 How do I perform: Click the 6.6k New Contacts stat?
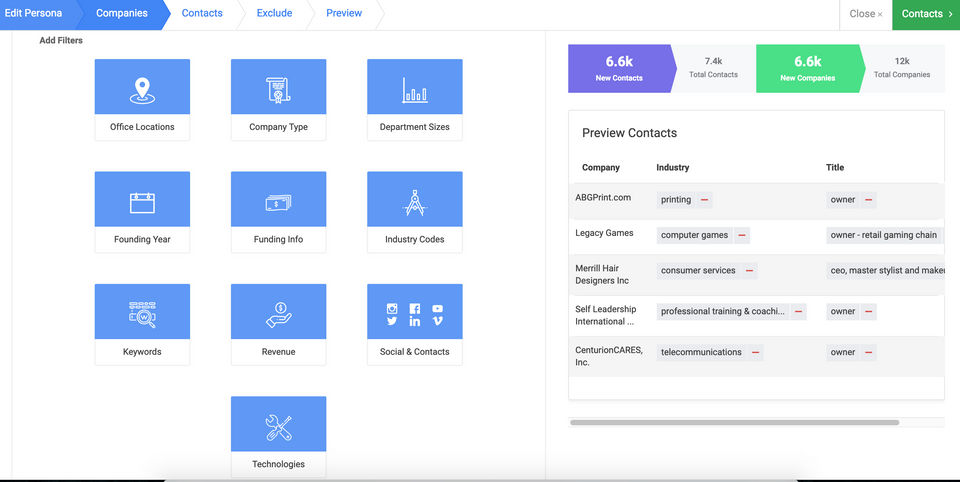[x=619, y=69]
